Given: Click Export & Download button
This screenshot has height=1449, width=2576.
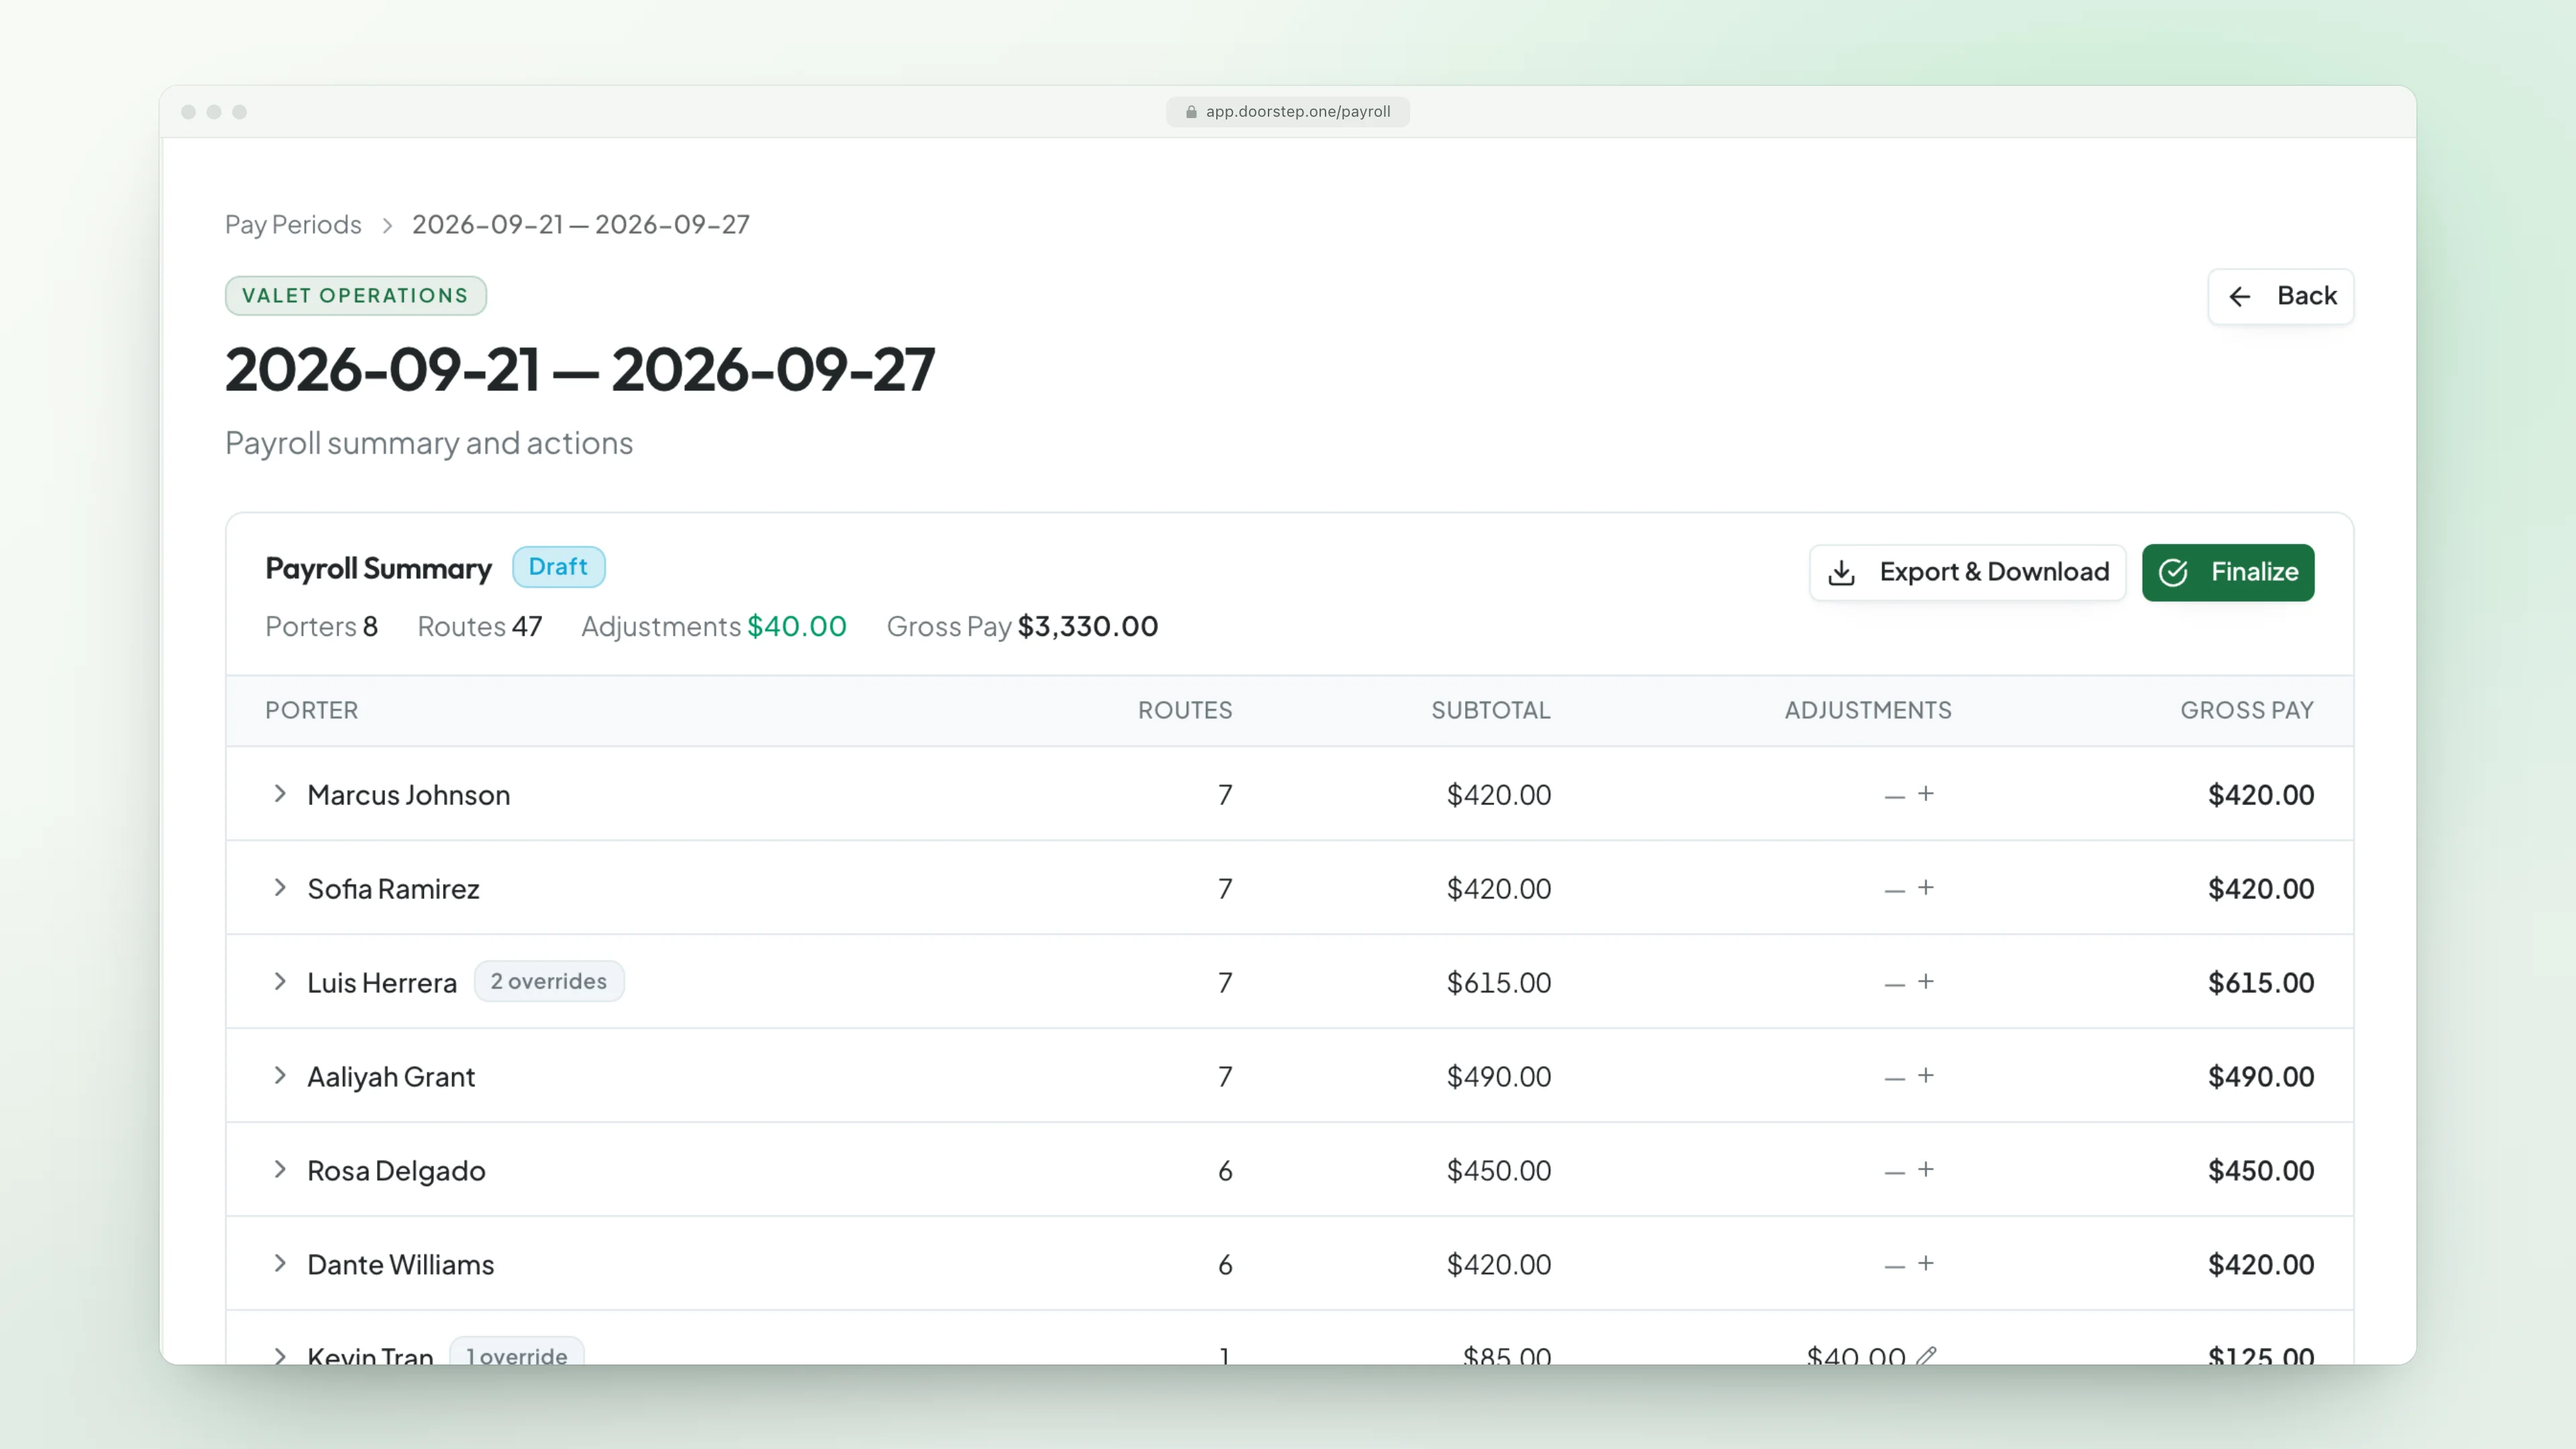Looking at the screenshot, I should point(1967,572).
